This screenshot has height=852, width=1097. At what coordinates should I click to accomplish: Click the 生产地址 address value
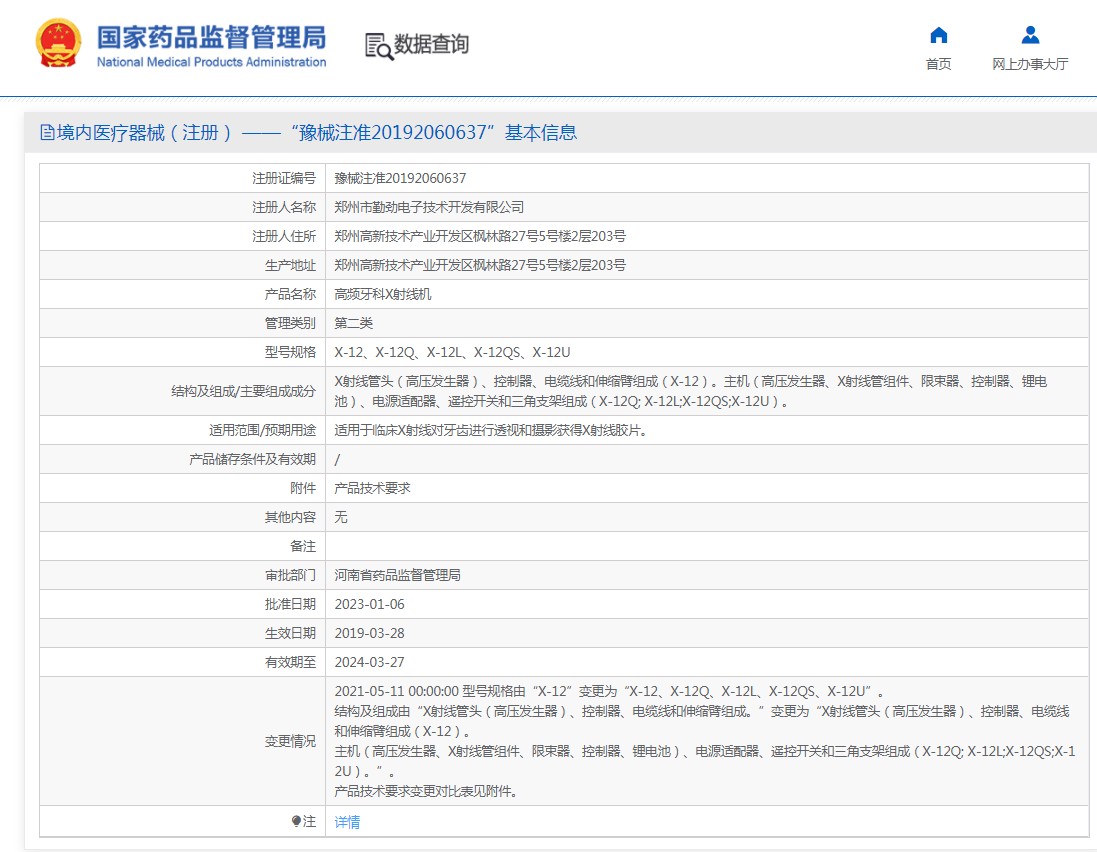[x=480, y=265]
